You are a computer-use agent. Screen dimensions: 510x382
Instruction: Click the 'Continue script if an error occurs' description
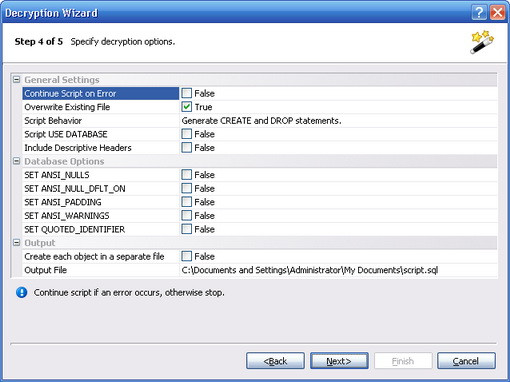click(x=129, y=293)
